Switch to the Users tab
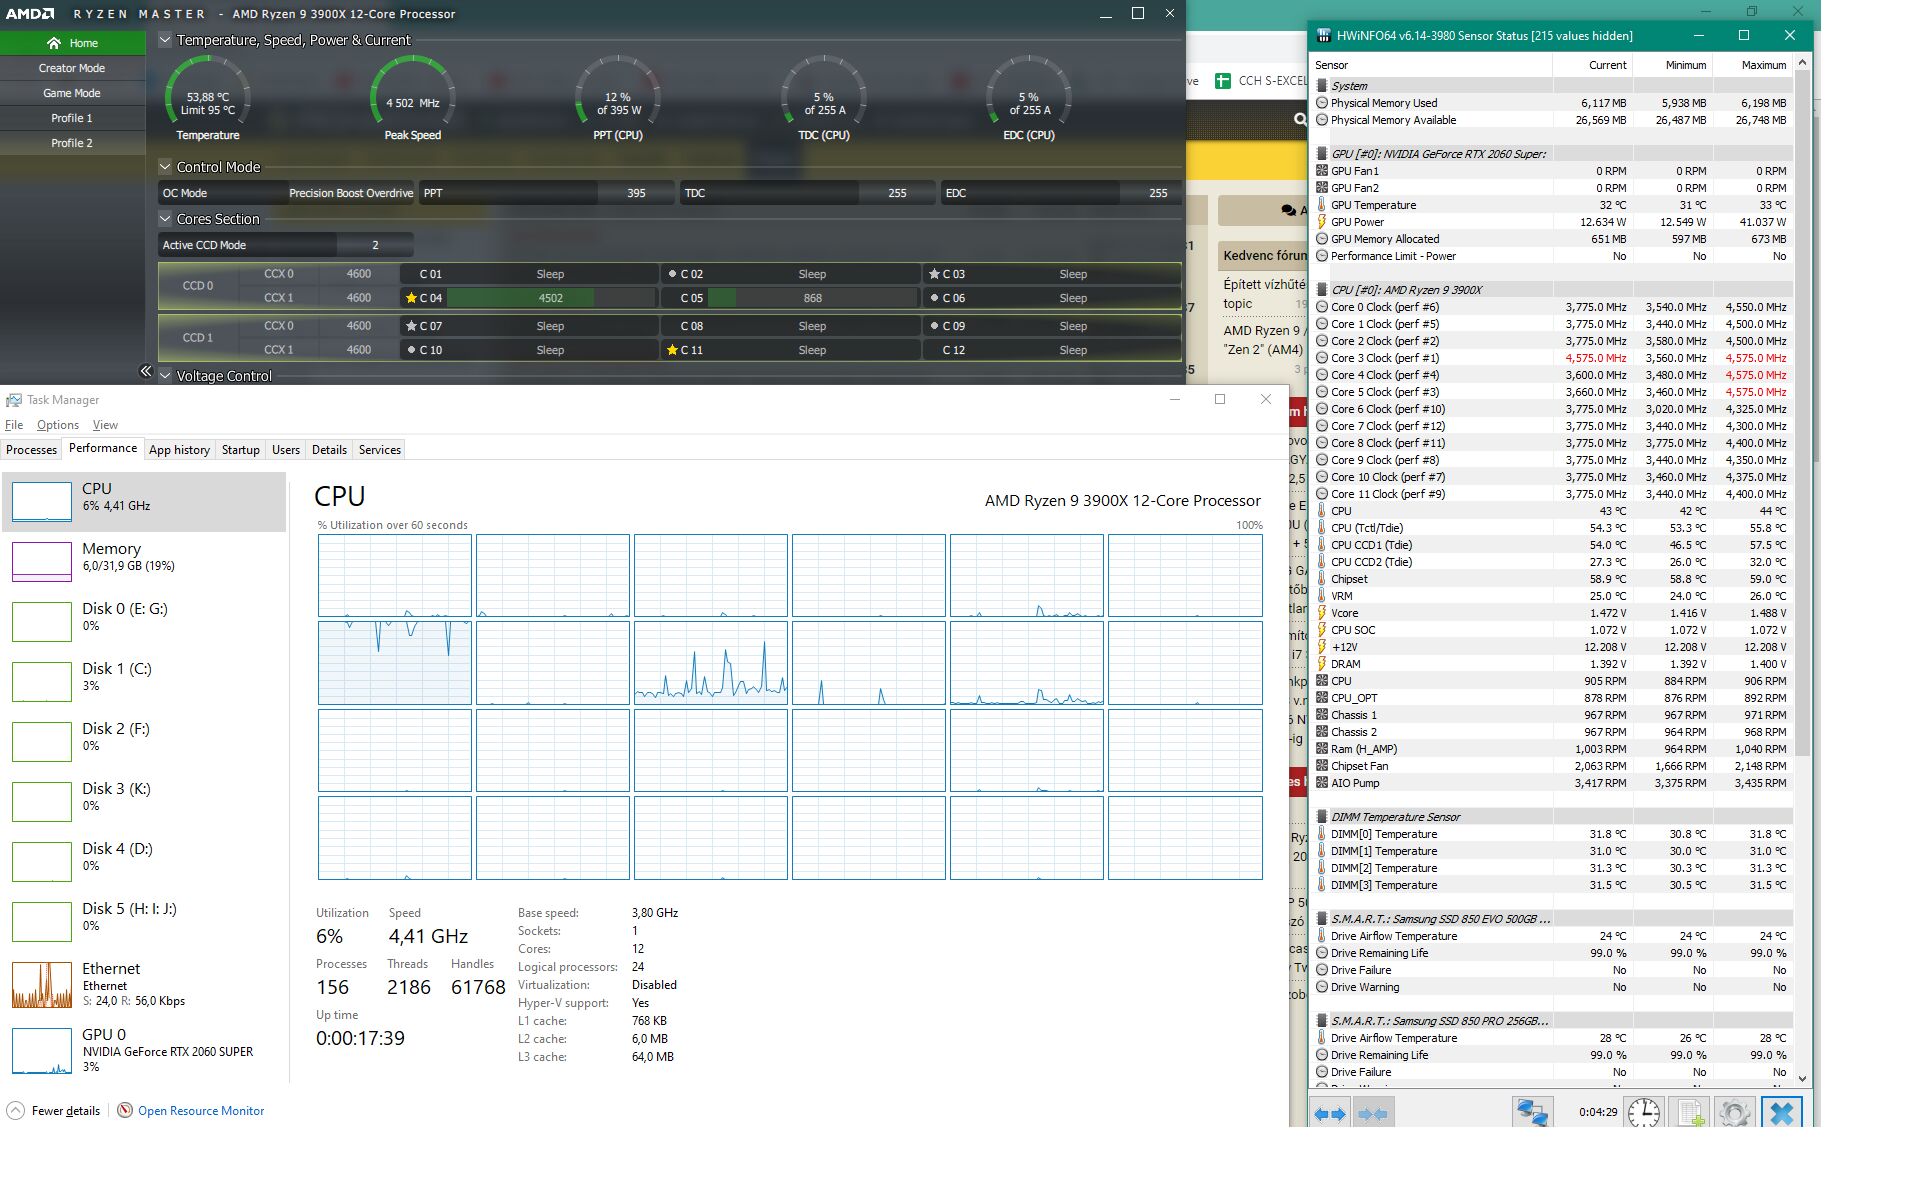Screen dimensions: 1920x1200 [x=286, y=450]
